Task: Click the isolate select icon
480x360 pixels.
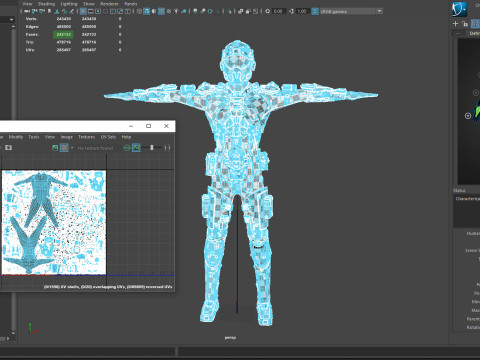Action: (x=228, y=11)
